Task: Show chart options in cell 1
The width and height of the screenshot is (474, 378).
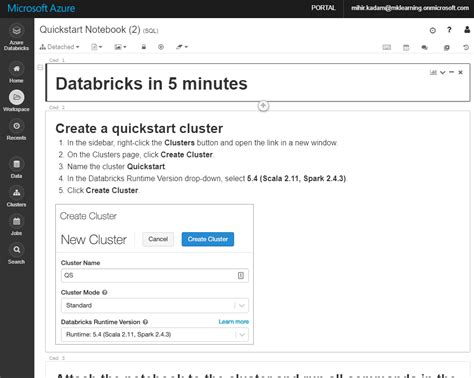Action: click(x=433, y=72)
